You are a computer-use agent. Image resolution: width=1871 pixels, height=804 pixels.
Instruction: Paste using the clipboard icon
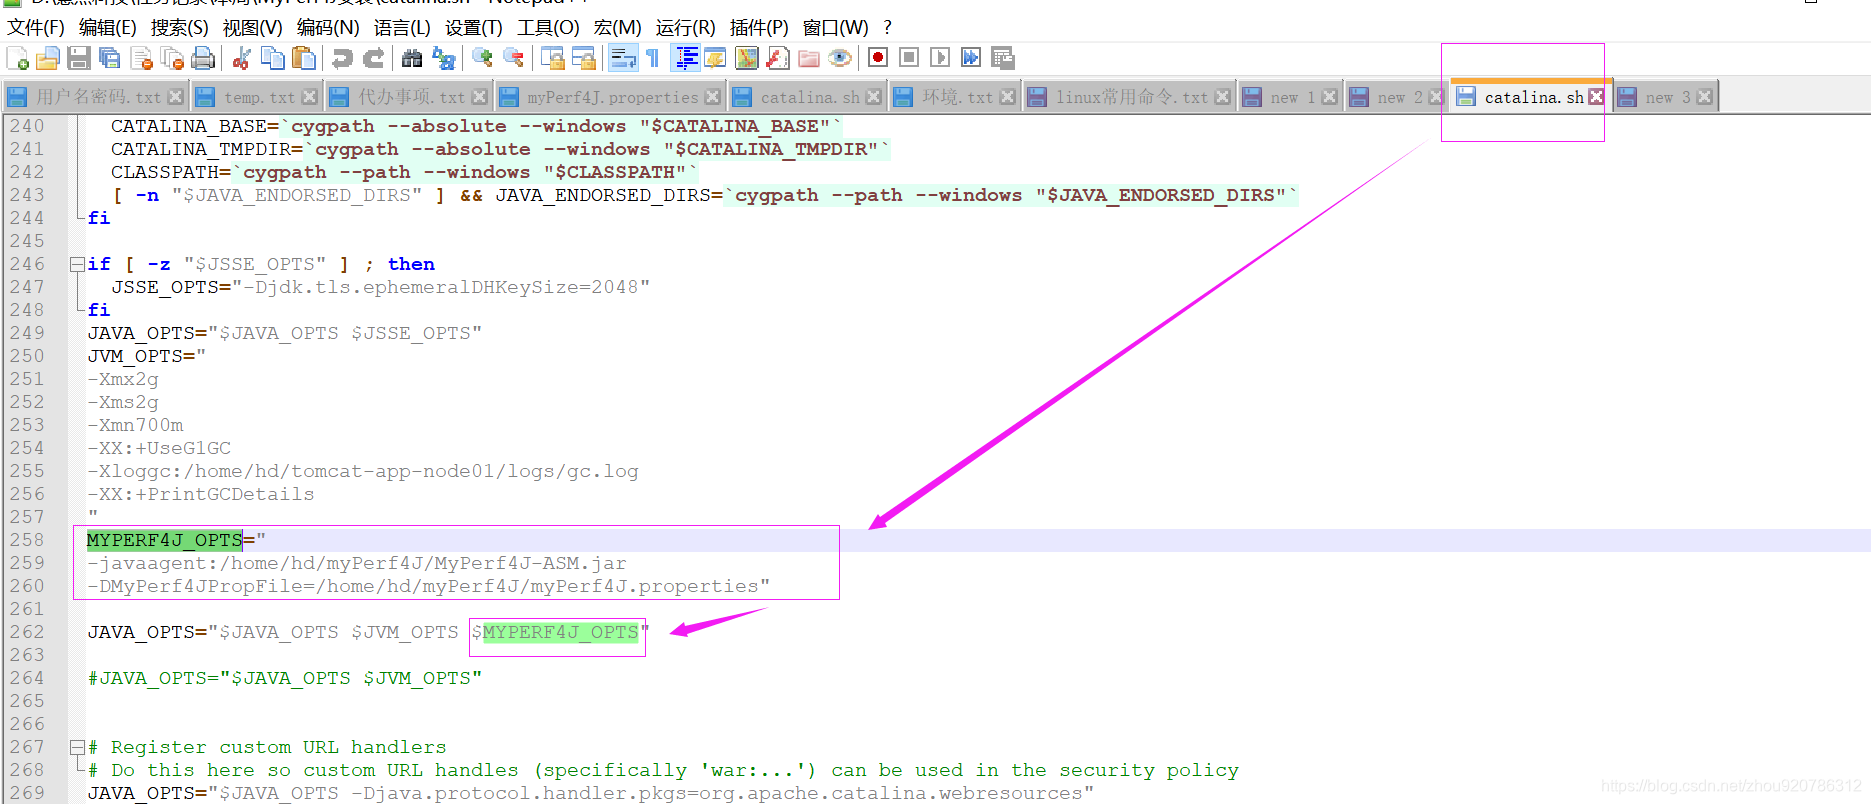pos(303,58)
